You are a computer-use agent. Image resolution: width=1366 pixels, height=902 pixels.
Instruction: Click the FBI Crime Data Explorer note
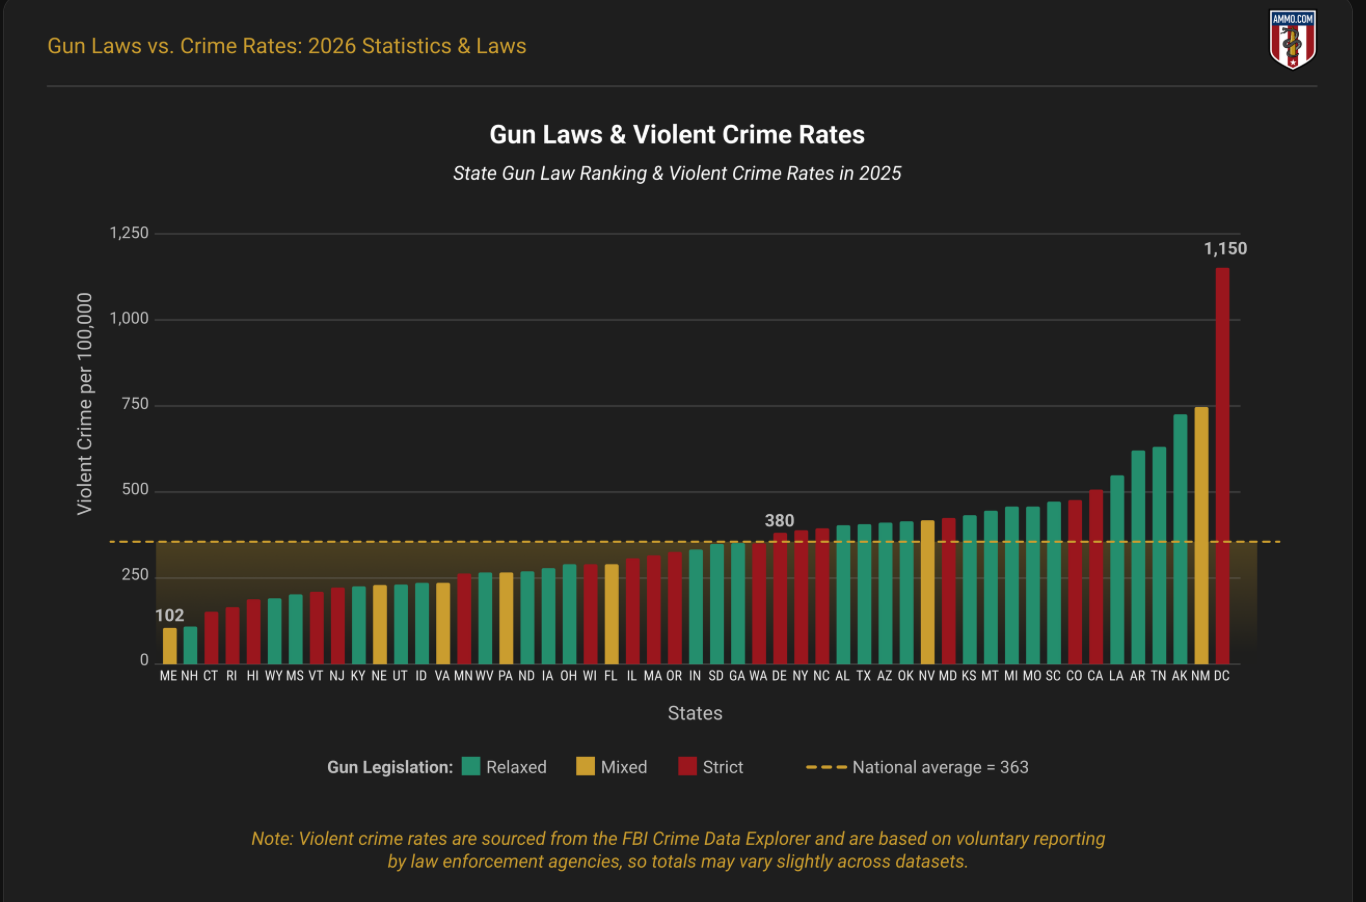678,850
